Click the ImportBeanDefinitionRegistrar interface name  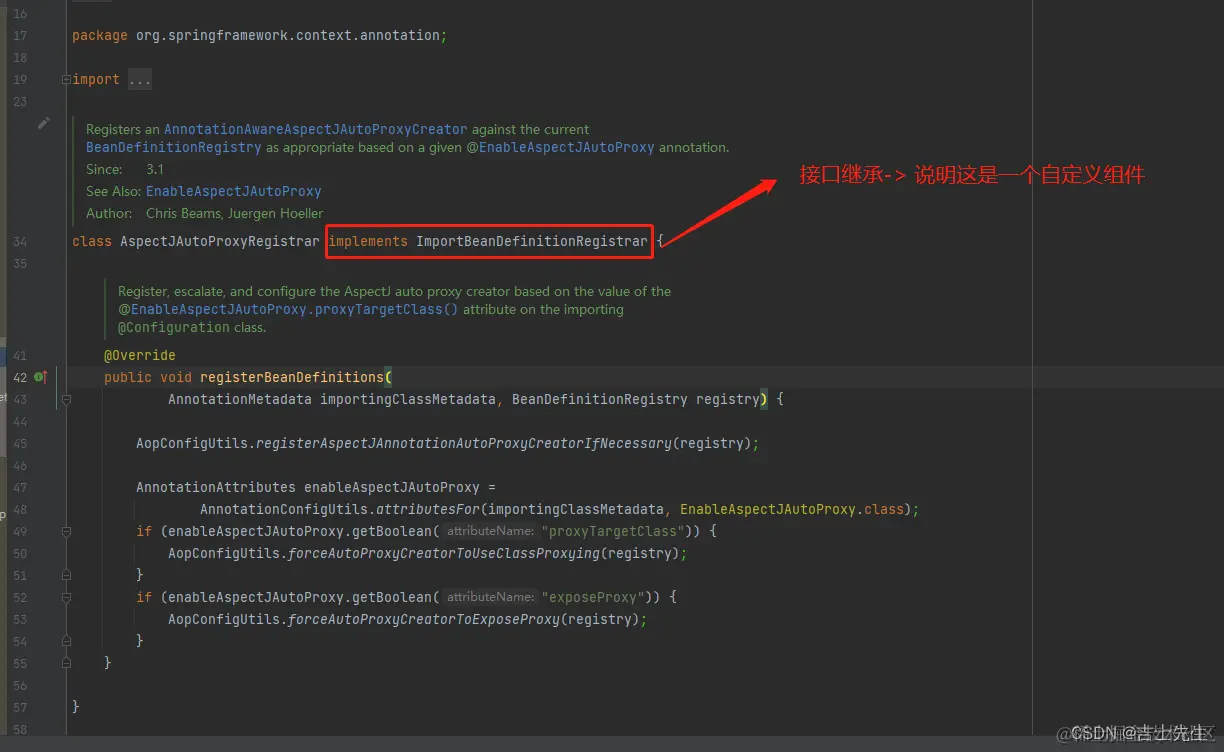[532, 241]
